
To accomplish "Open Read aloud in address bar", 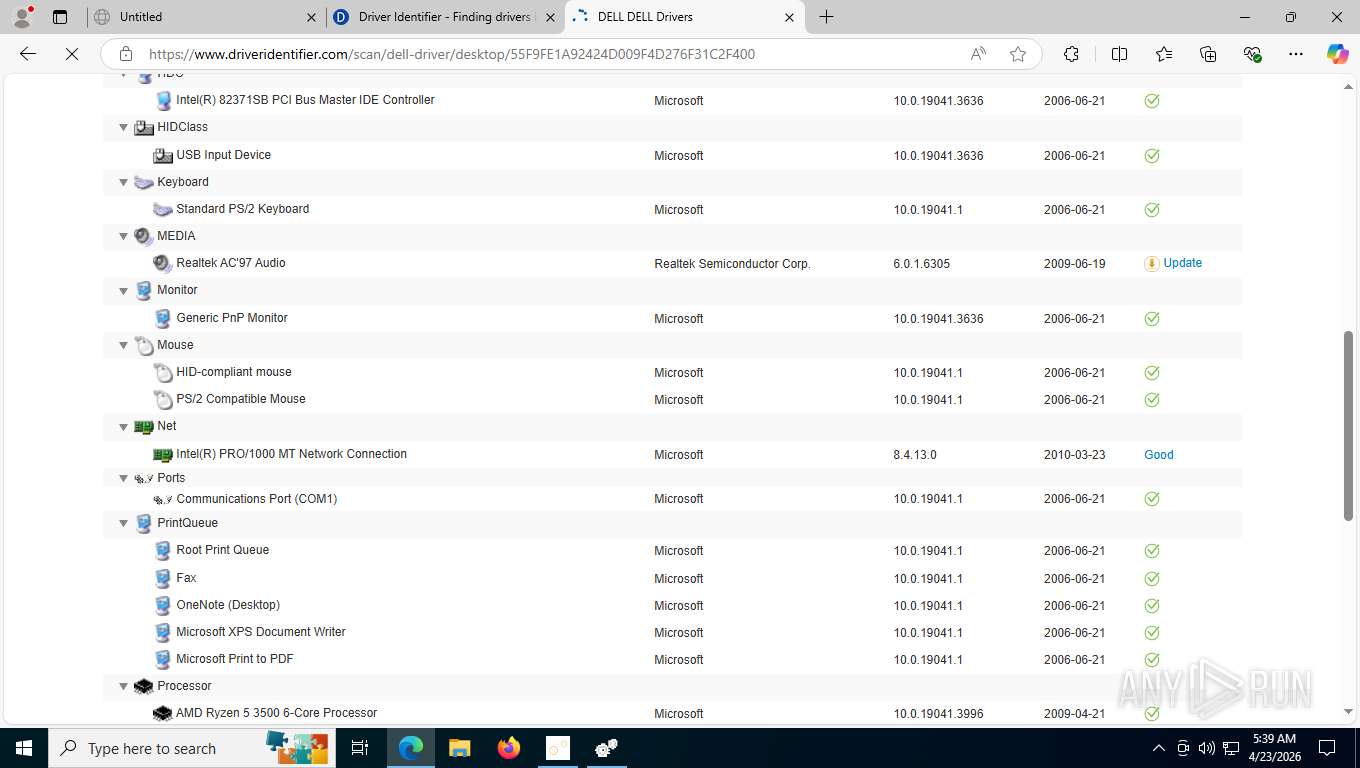I will click(x=978, y=54).
